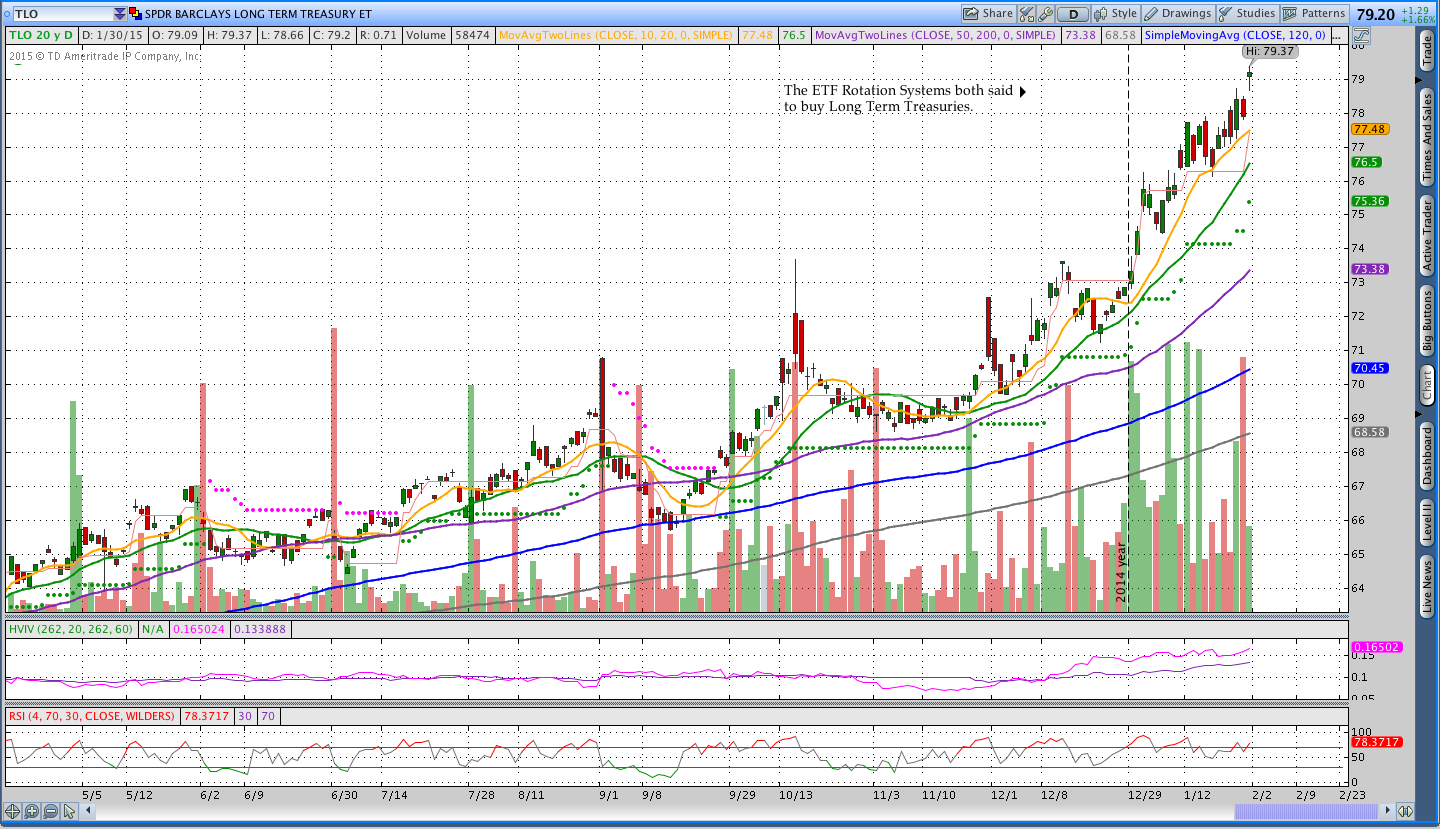Click the quick study flask icon
1440x829 pixels.
click(x=1027, y=14)
